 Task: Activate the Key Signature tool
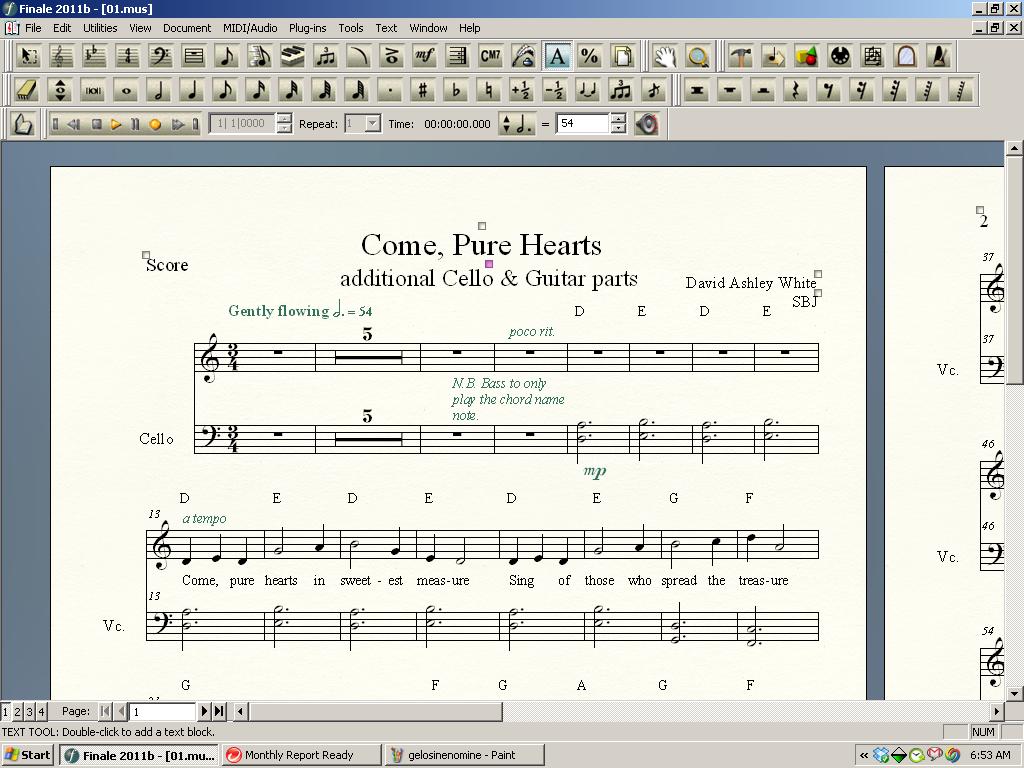tap(94, 56)
